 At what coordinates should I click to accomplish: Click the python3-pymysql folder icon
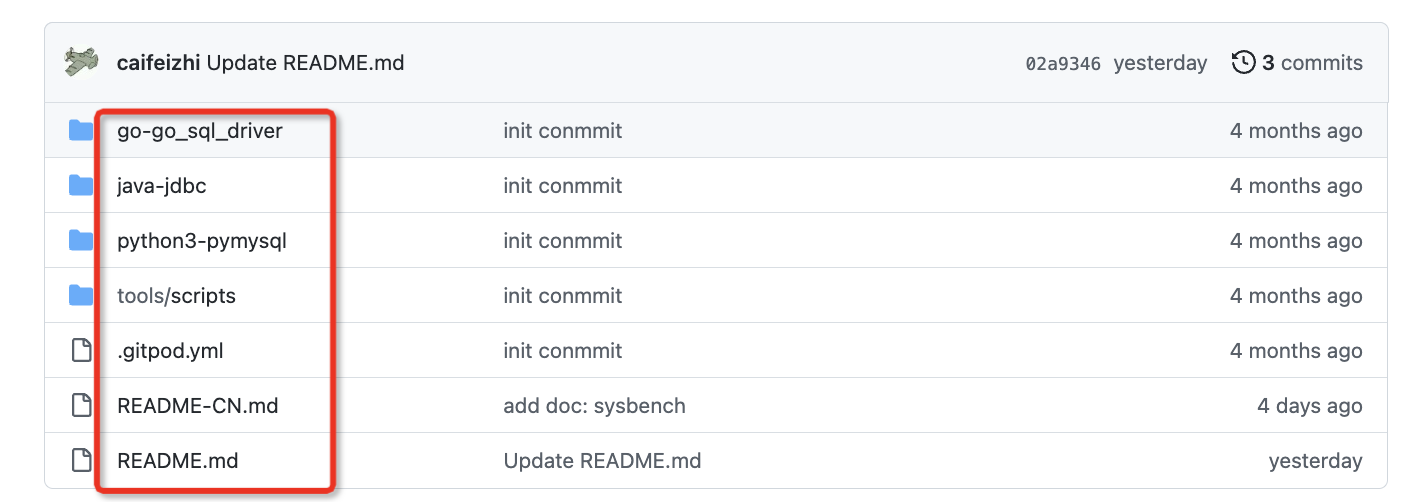click(81, 241)
